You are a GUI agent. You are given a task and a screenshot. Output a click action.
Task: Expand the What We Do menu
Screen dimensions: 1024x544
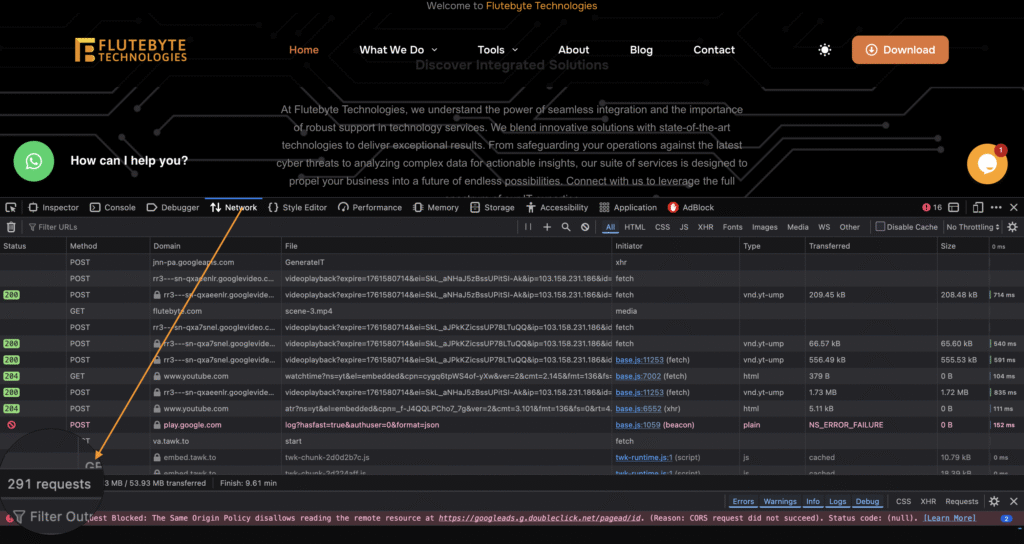(x=397, y=50)
